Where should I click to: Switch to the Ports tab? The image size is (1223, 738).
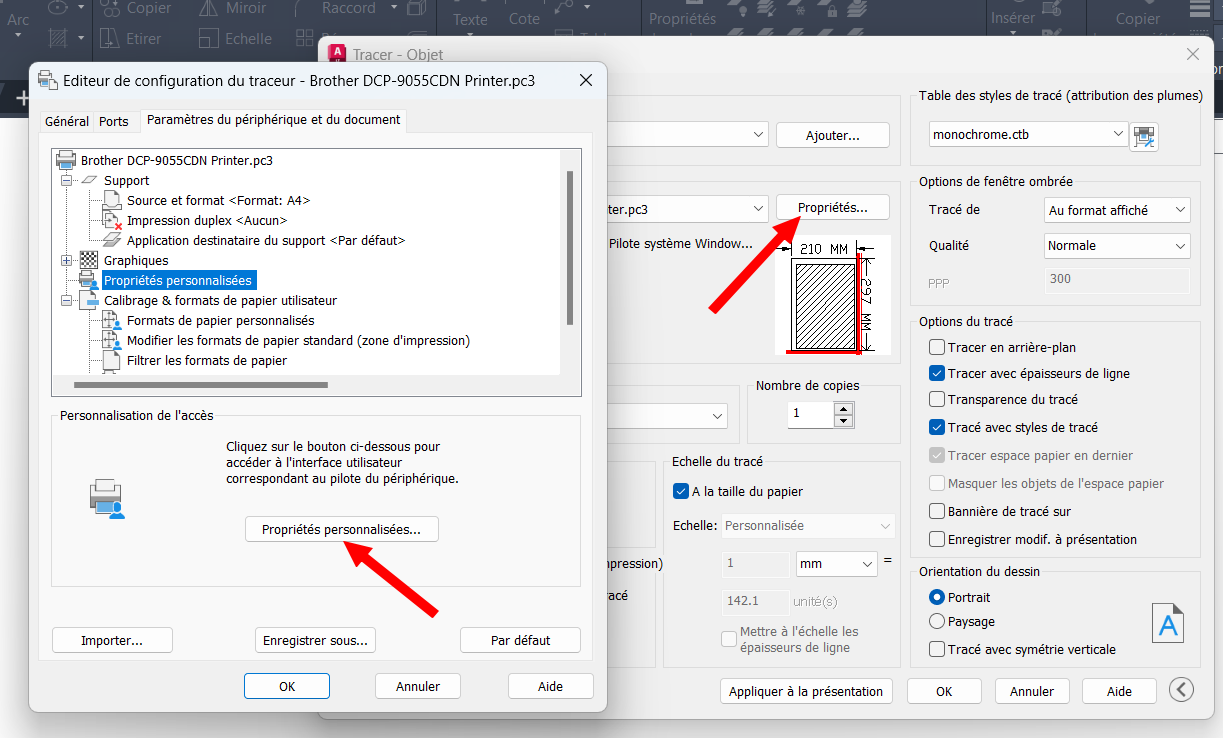point(116,121)
